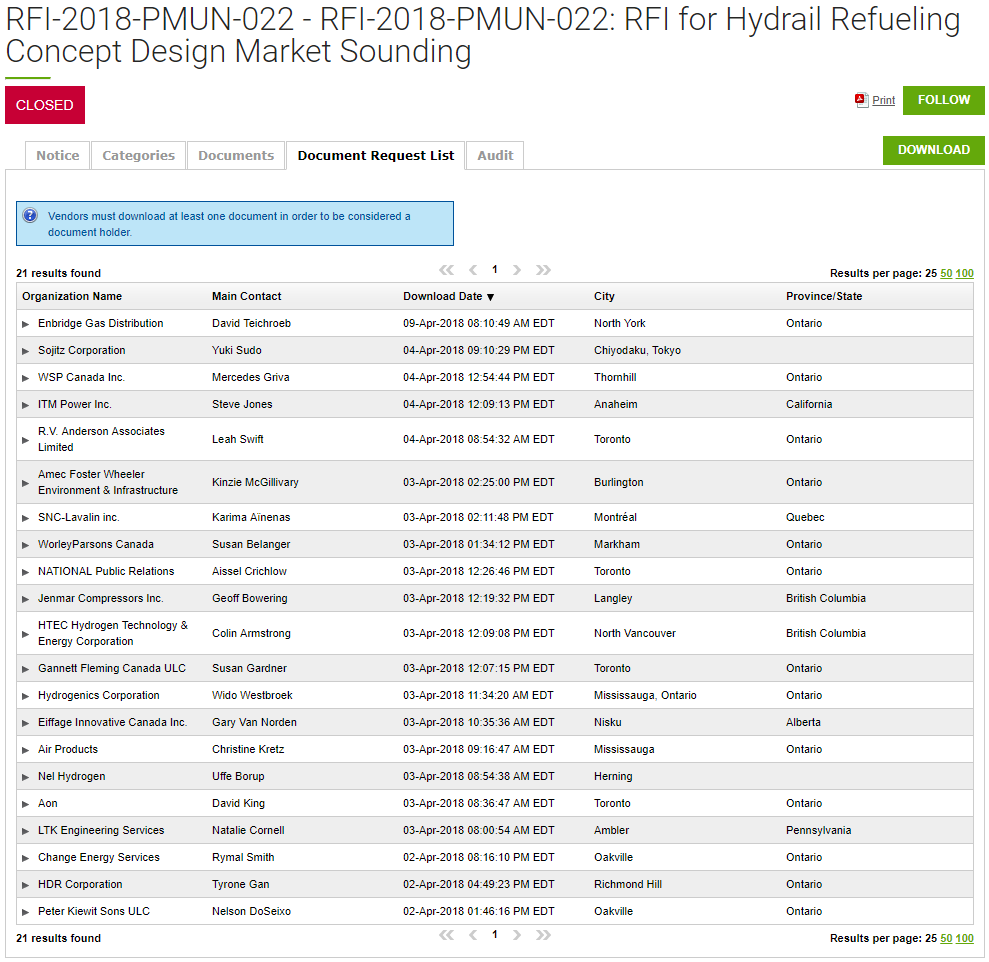The image size is (989, 962).
Task: Sort by Province/State column header
Action: click(x=824, y=296)
